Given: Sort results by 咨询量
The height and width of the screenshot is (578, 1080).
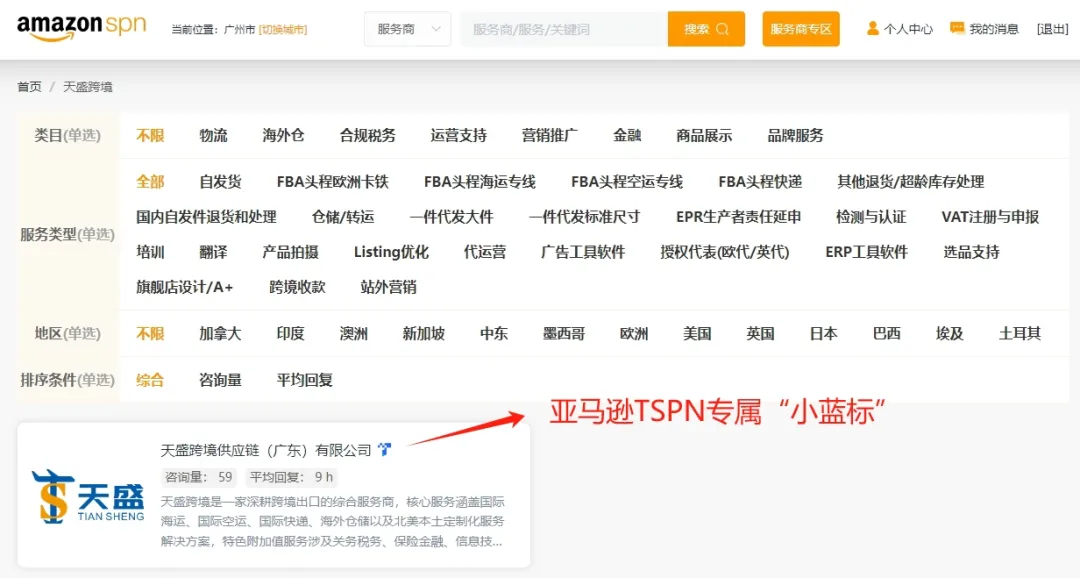Looking at the screenshot, I should (x=220, y=380).
